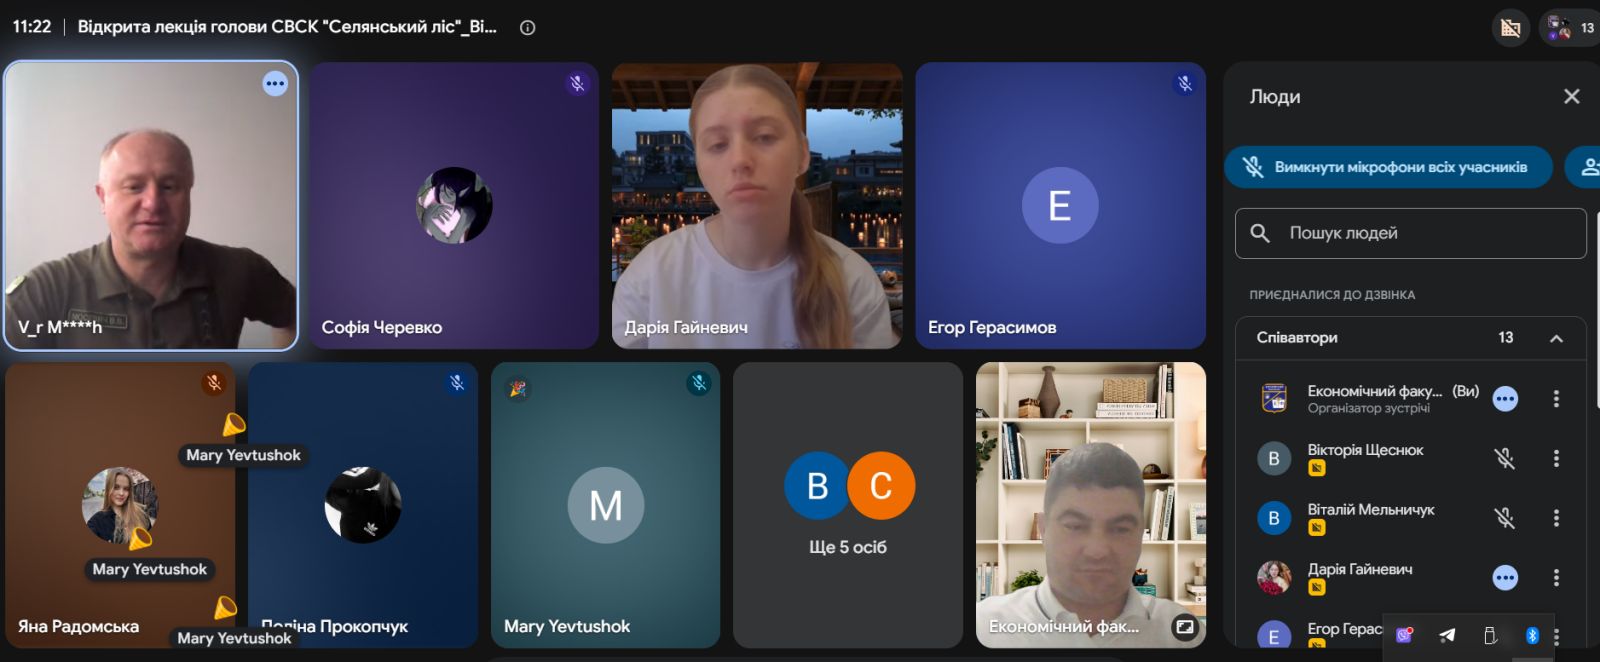1600x662 pixels.
Task: Click the Софія Черевко name label
Action: (x=381, y=327)
